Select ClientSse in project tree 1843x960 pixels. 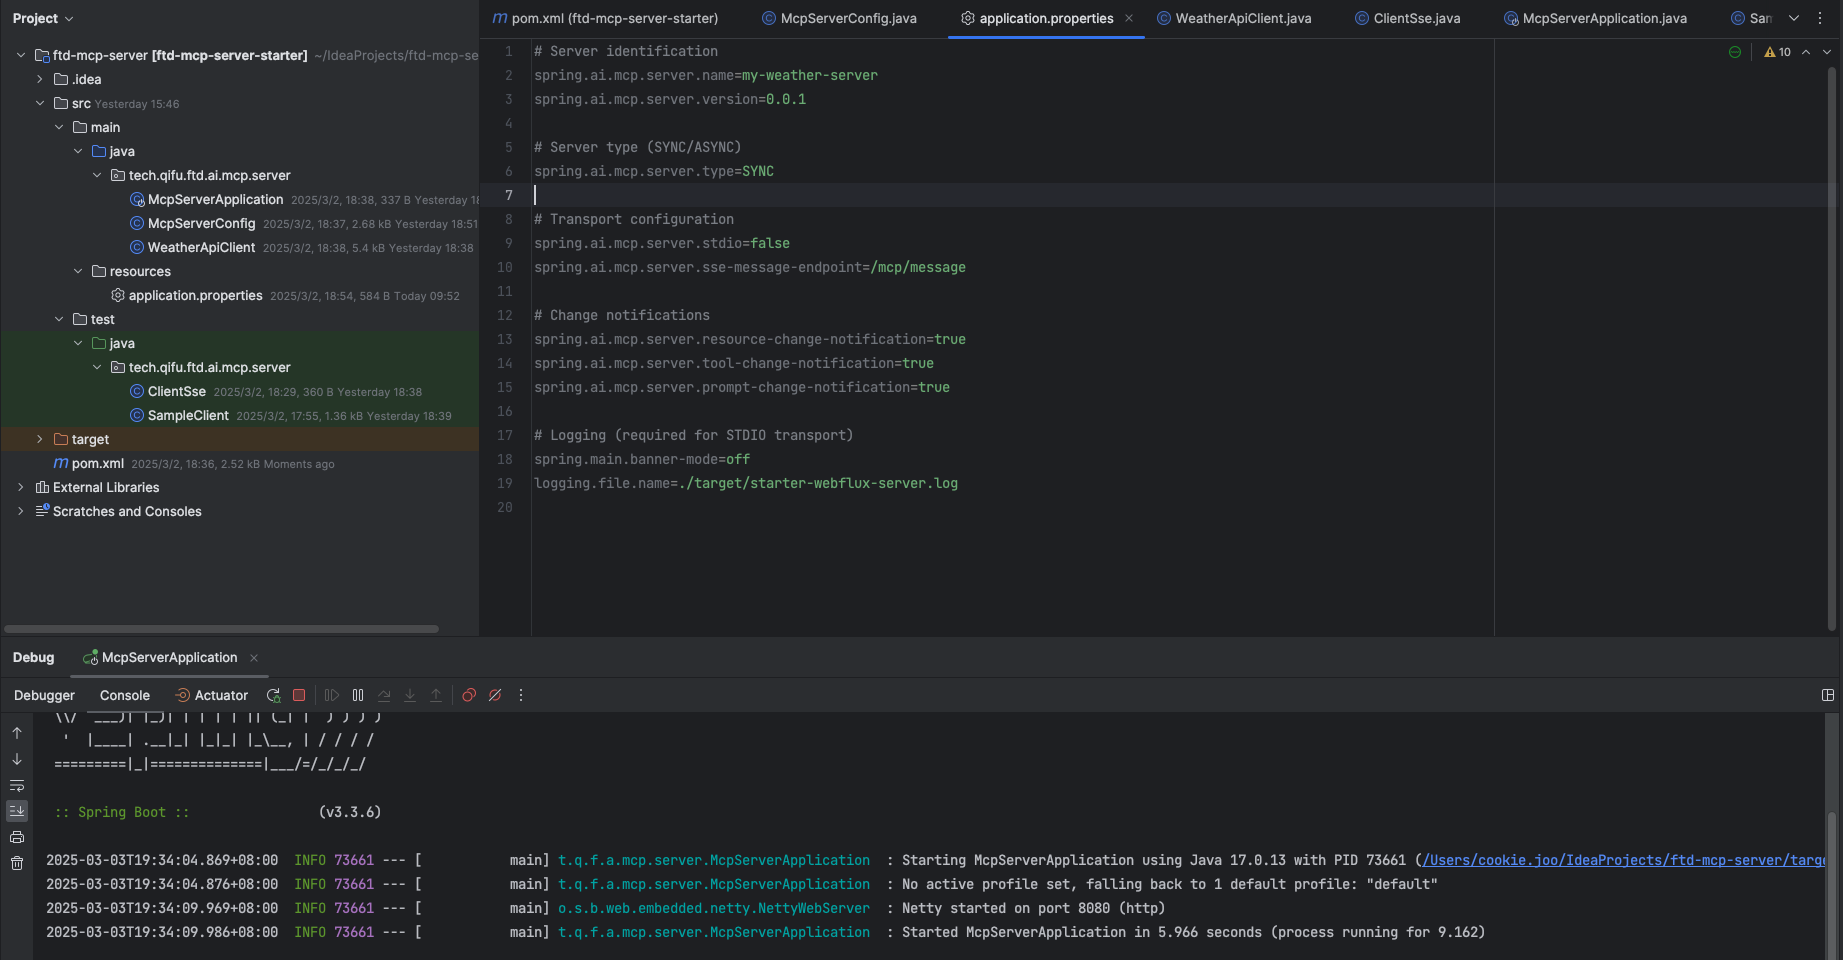pos(176,391)
